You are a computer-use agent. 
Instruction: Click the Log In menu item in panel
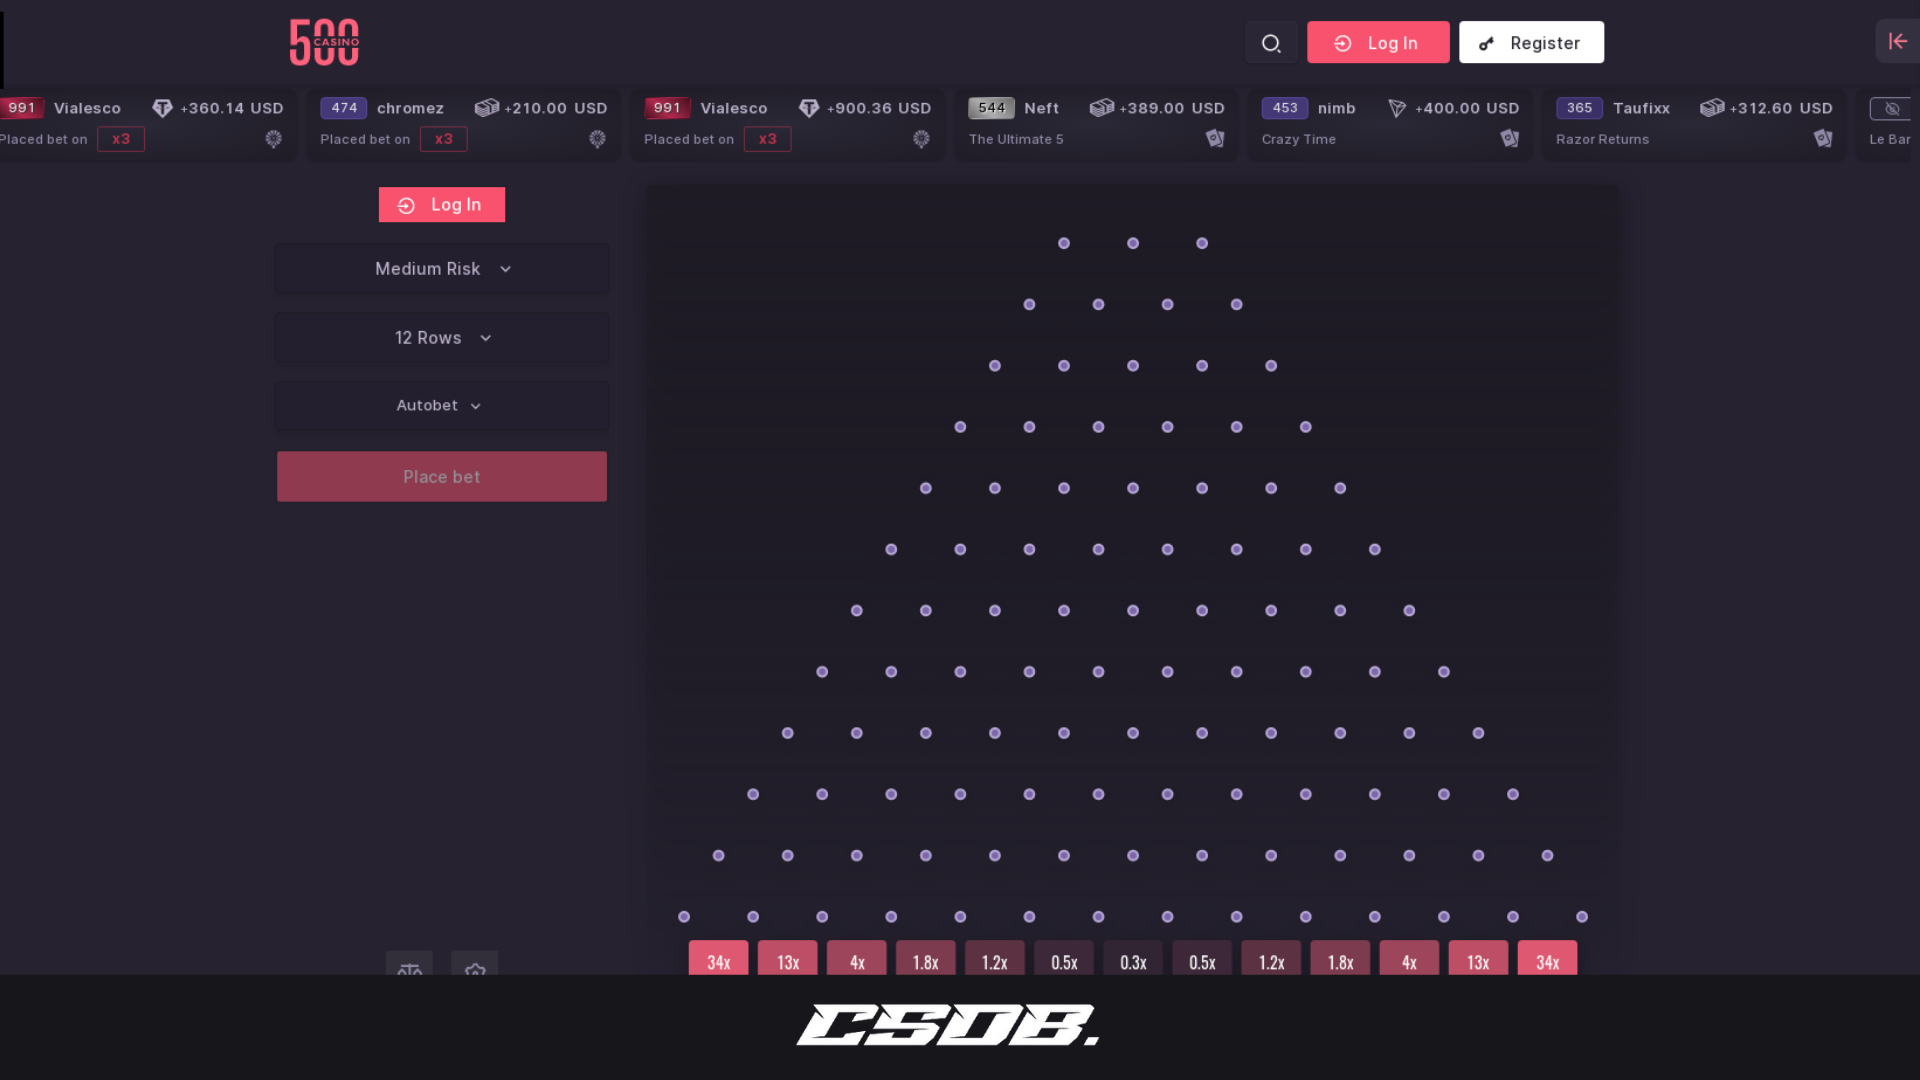click(442, 204)
